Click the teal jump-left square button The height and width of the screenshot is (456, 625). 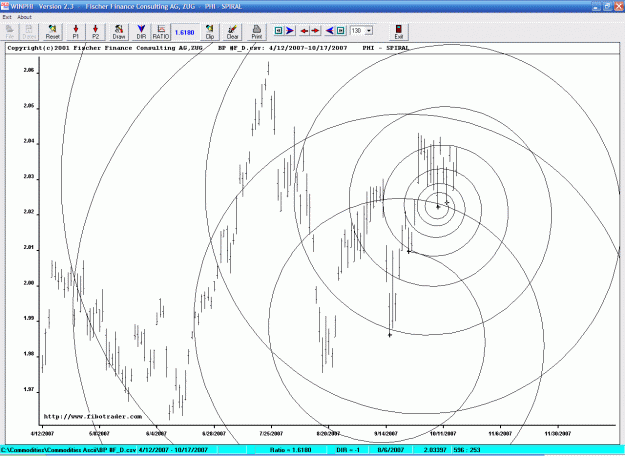pyautogui.click(x=279, y=31)
